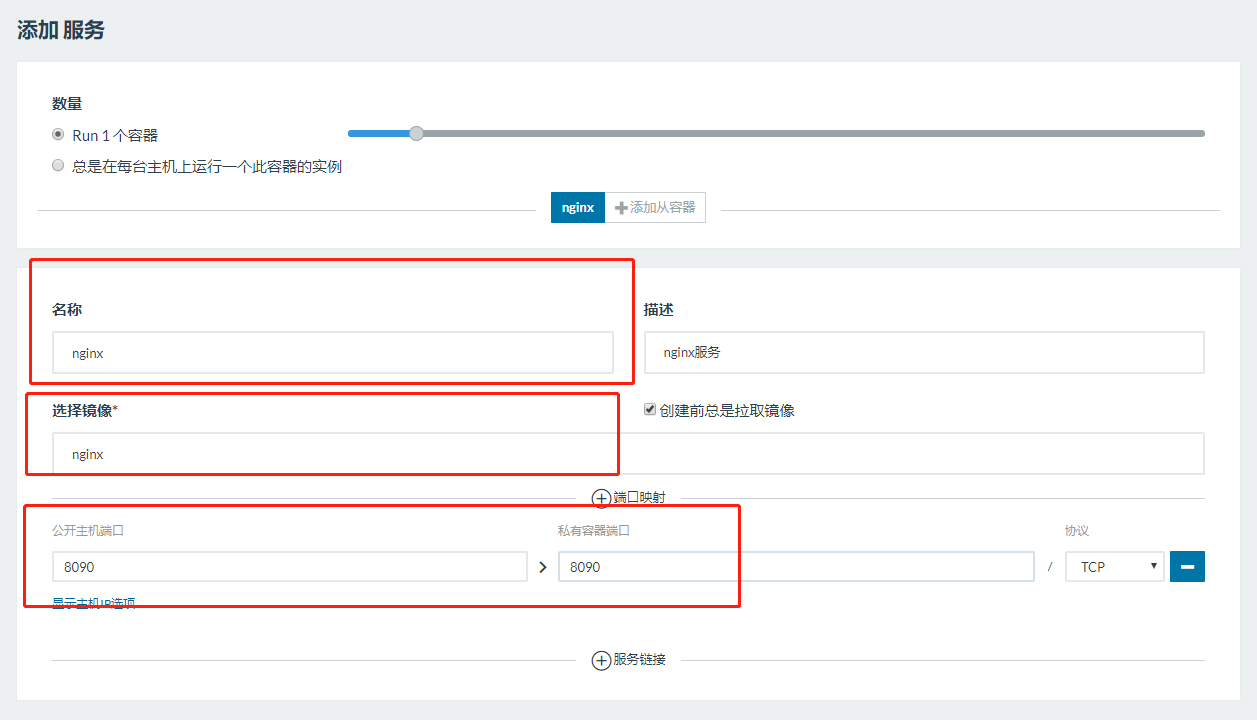Click the 选择镜像 input field
The image size is (1257, 720).
point(628,454)
